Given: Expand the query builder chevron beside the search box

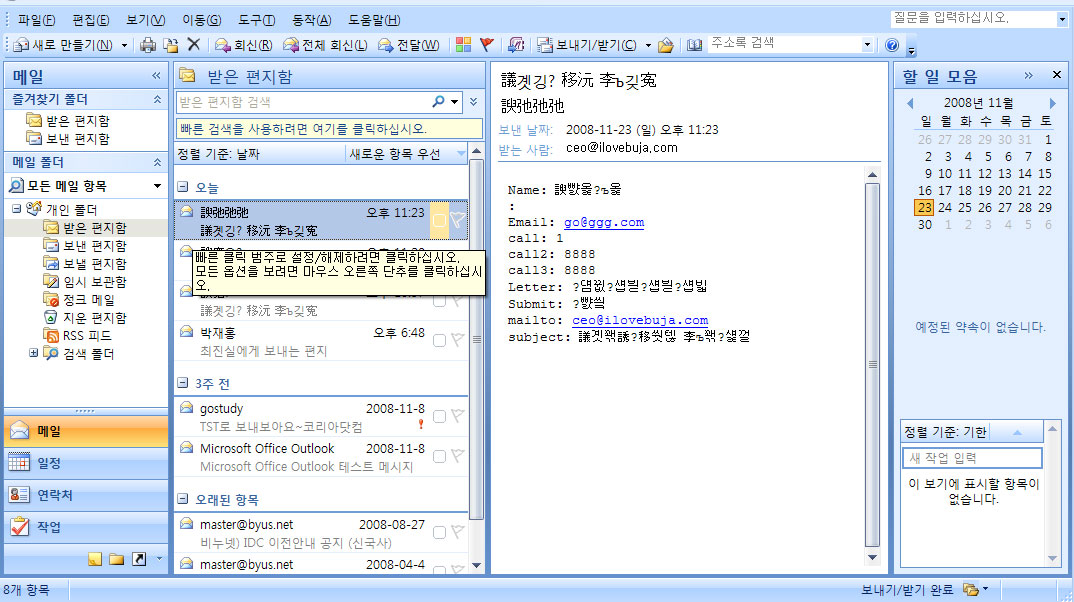Looking at the screenshot, I should [x=473, y=101].
